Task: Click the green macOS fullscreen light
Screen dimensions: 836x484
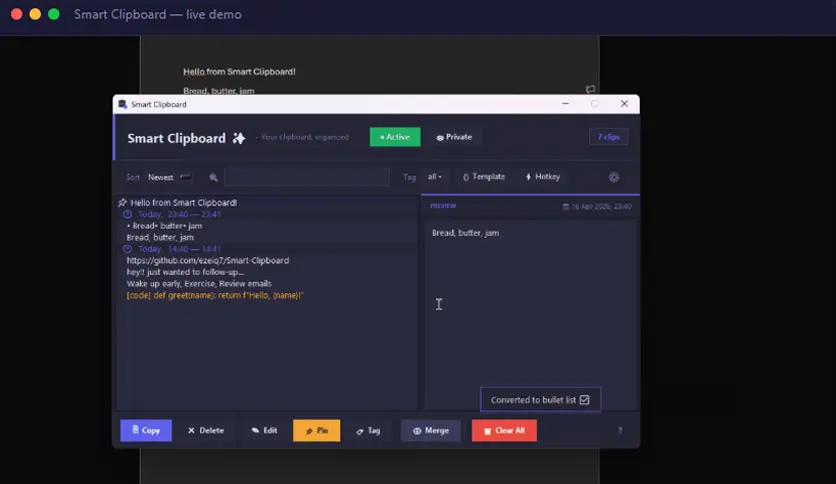Action: (x=54, y=14)
